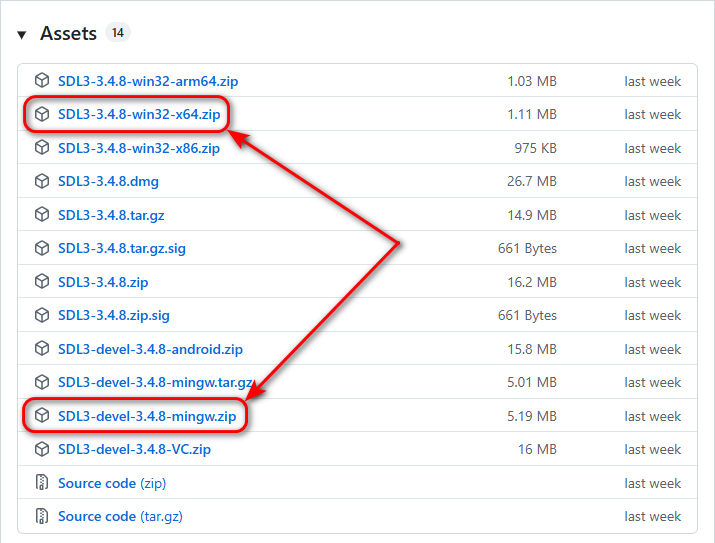Open SDL3-3.4.8.tar.gz.sig signature link
Viewport: 715px width, 543px height.
click(x=122, y=248)
